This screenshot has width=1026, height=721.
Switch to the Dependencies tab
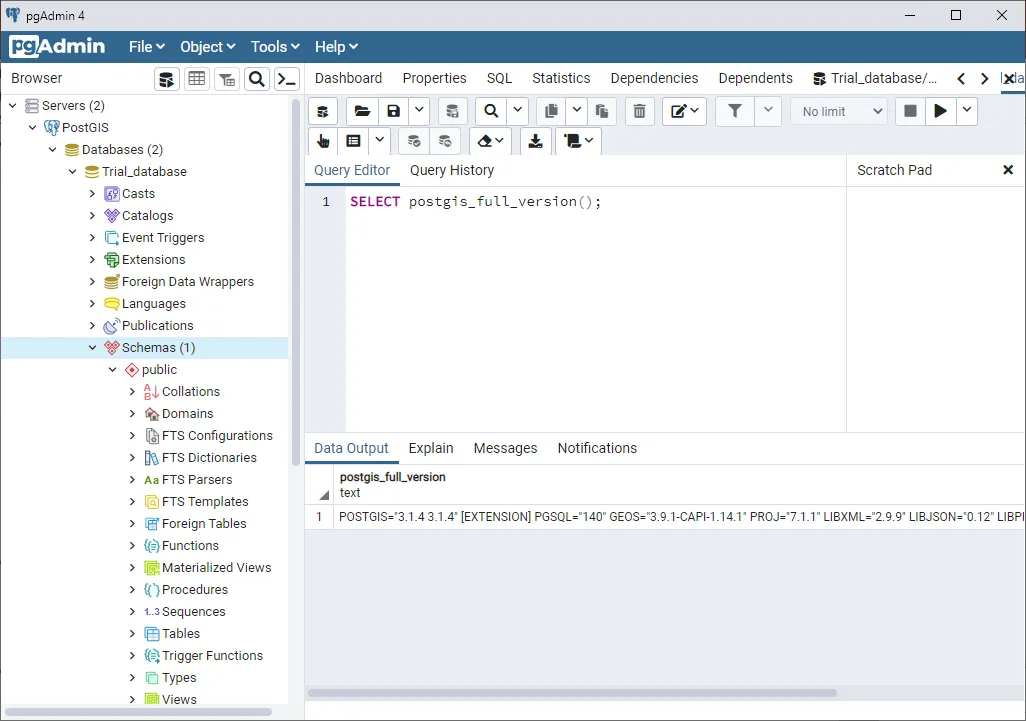coord(654,79)
